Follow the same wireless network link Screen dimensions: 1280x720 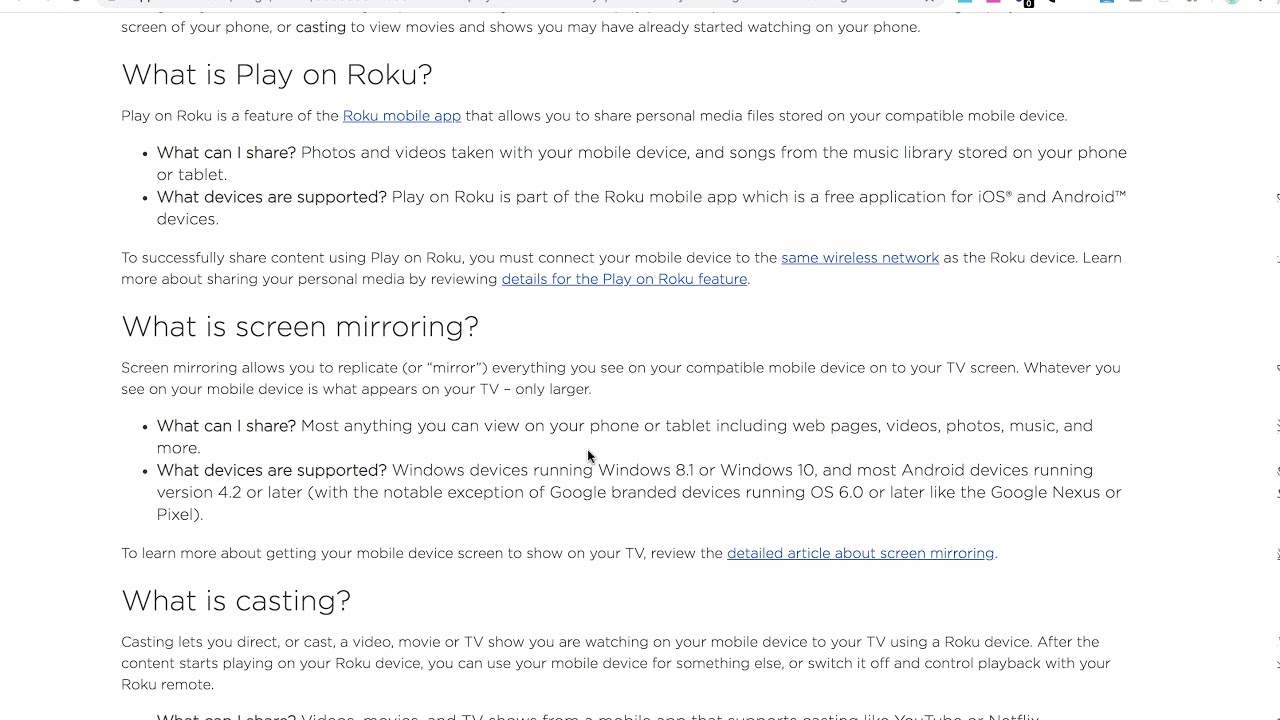point(860,258)
